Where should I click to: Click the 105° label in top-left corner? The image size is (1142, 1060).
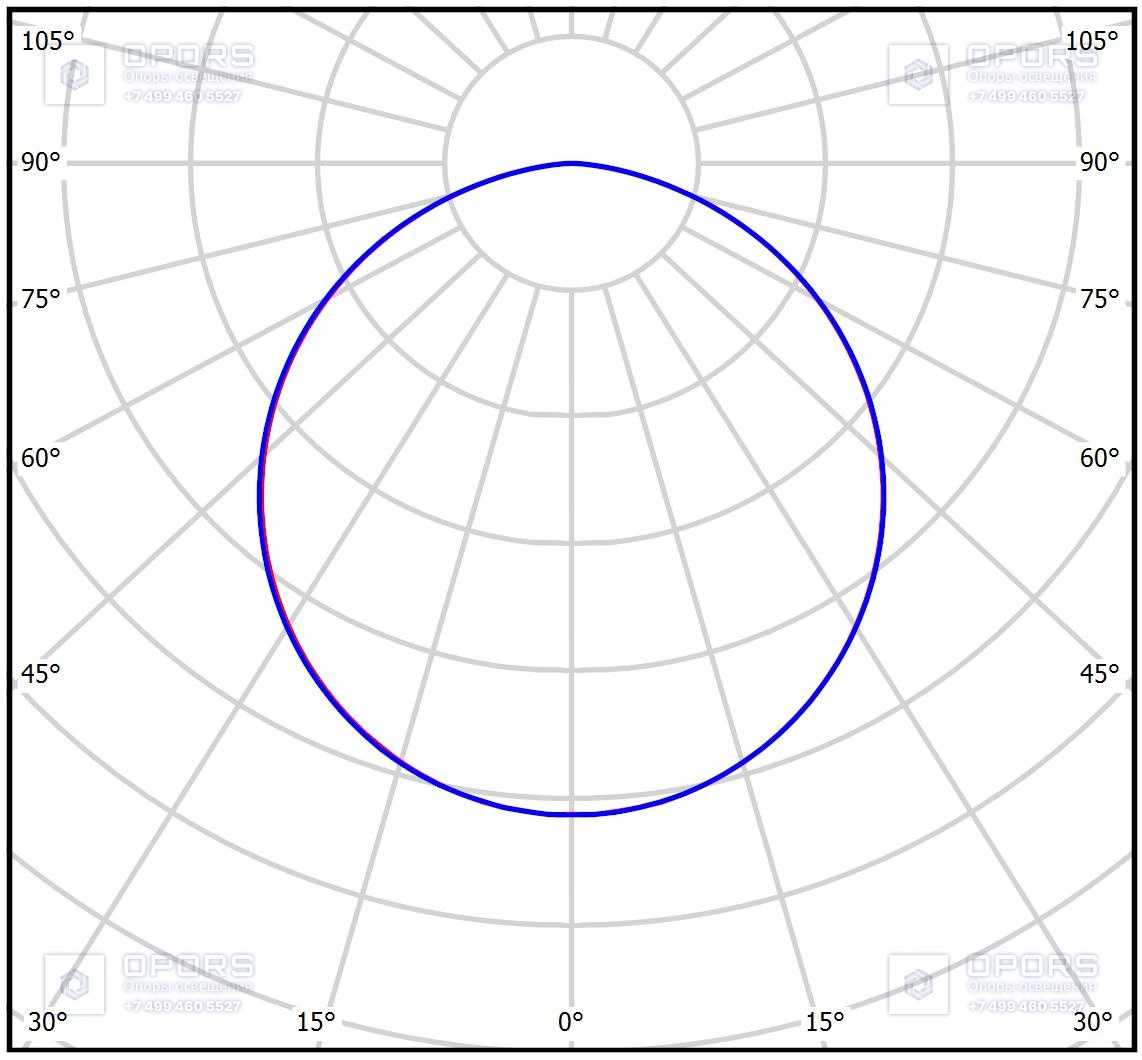pos(48,41)
